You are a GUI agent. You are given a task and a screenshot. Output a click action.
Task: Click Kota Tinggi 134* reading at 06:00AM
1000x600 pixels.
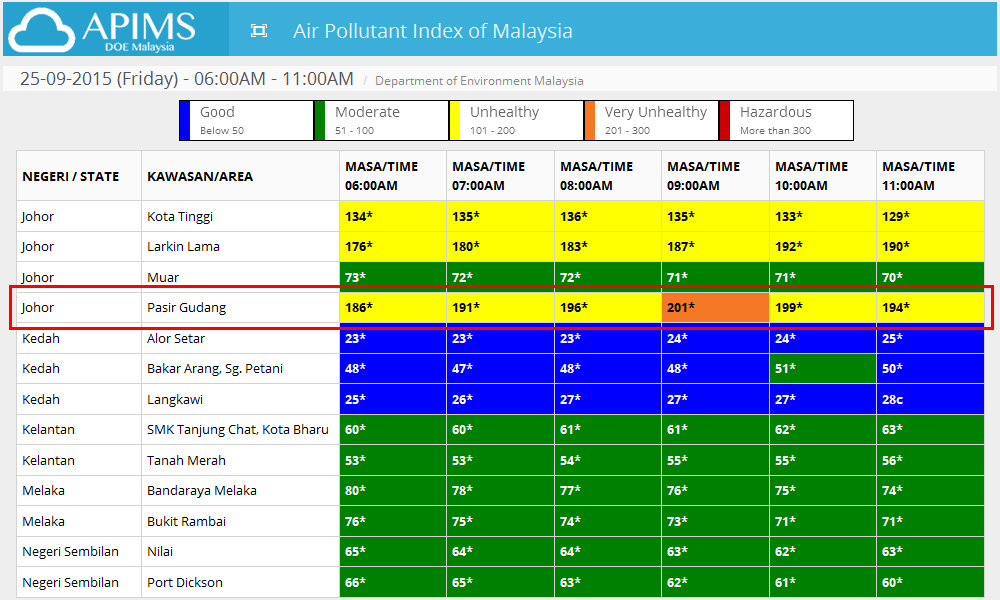393,216
